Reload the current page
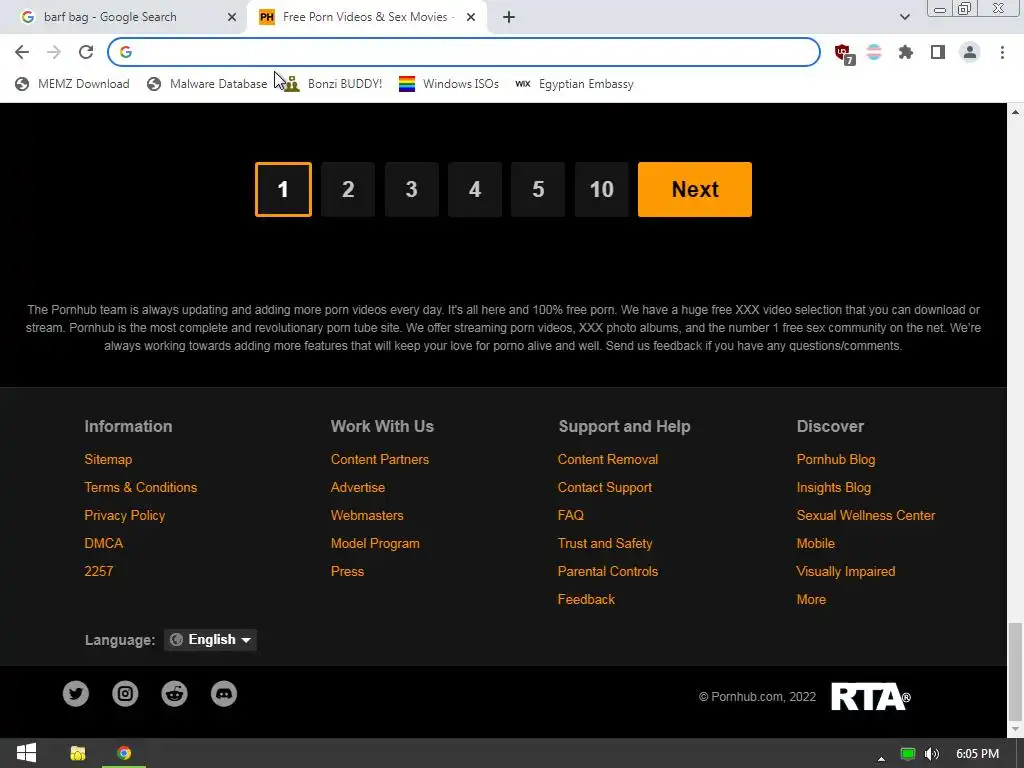The width and height of the screenshot is (1024, 768). coord(86,52)
